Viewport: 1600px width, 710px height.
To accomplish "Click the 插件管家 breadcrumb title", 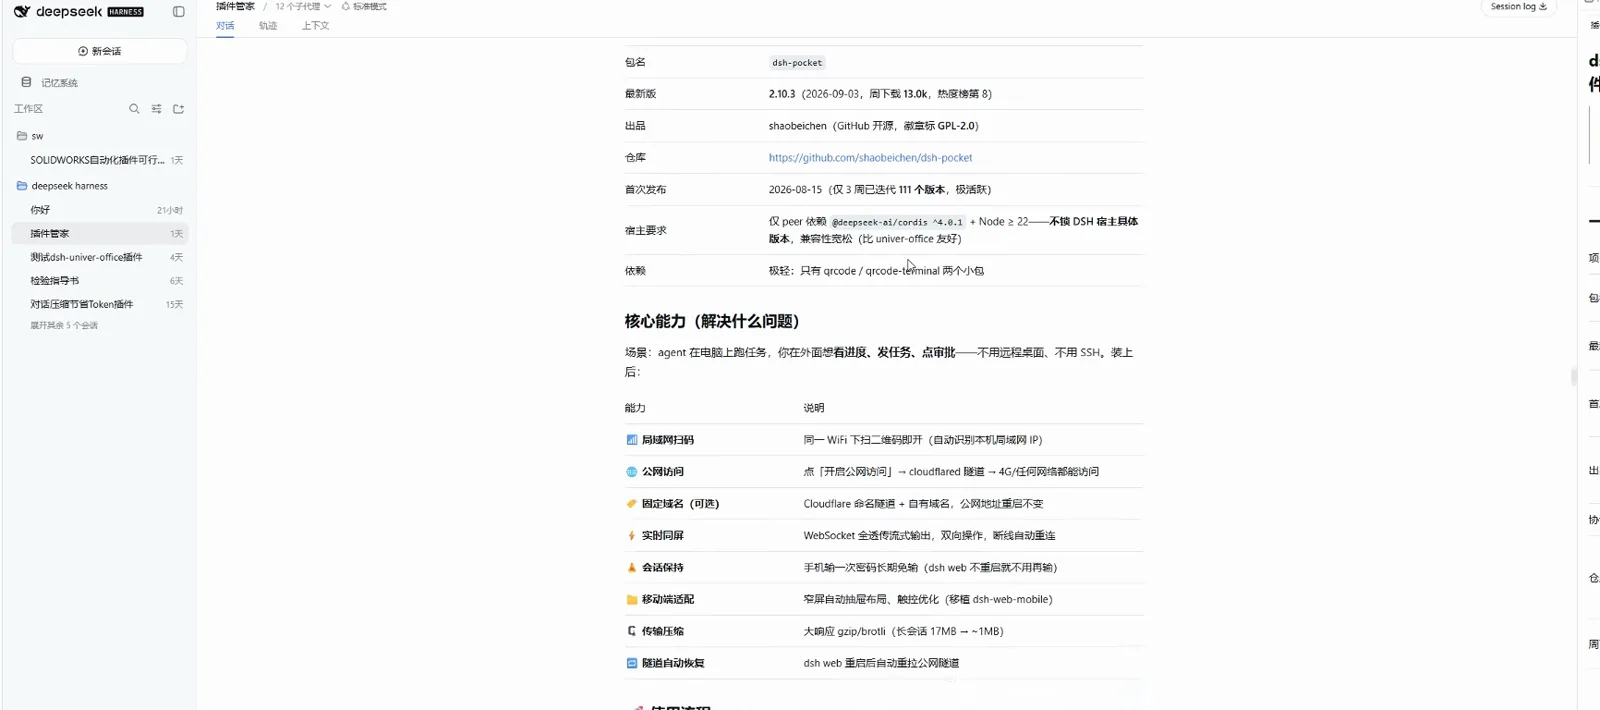I will 235,6.
